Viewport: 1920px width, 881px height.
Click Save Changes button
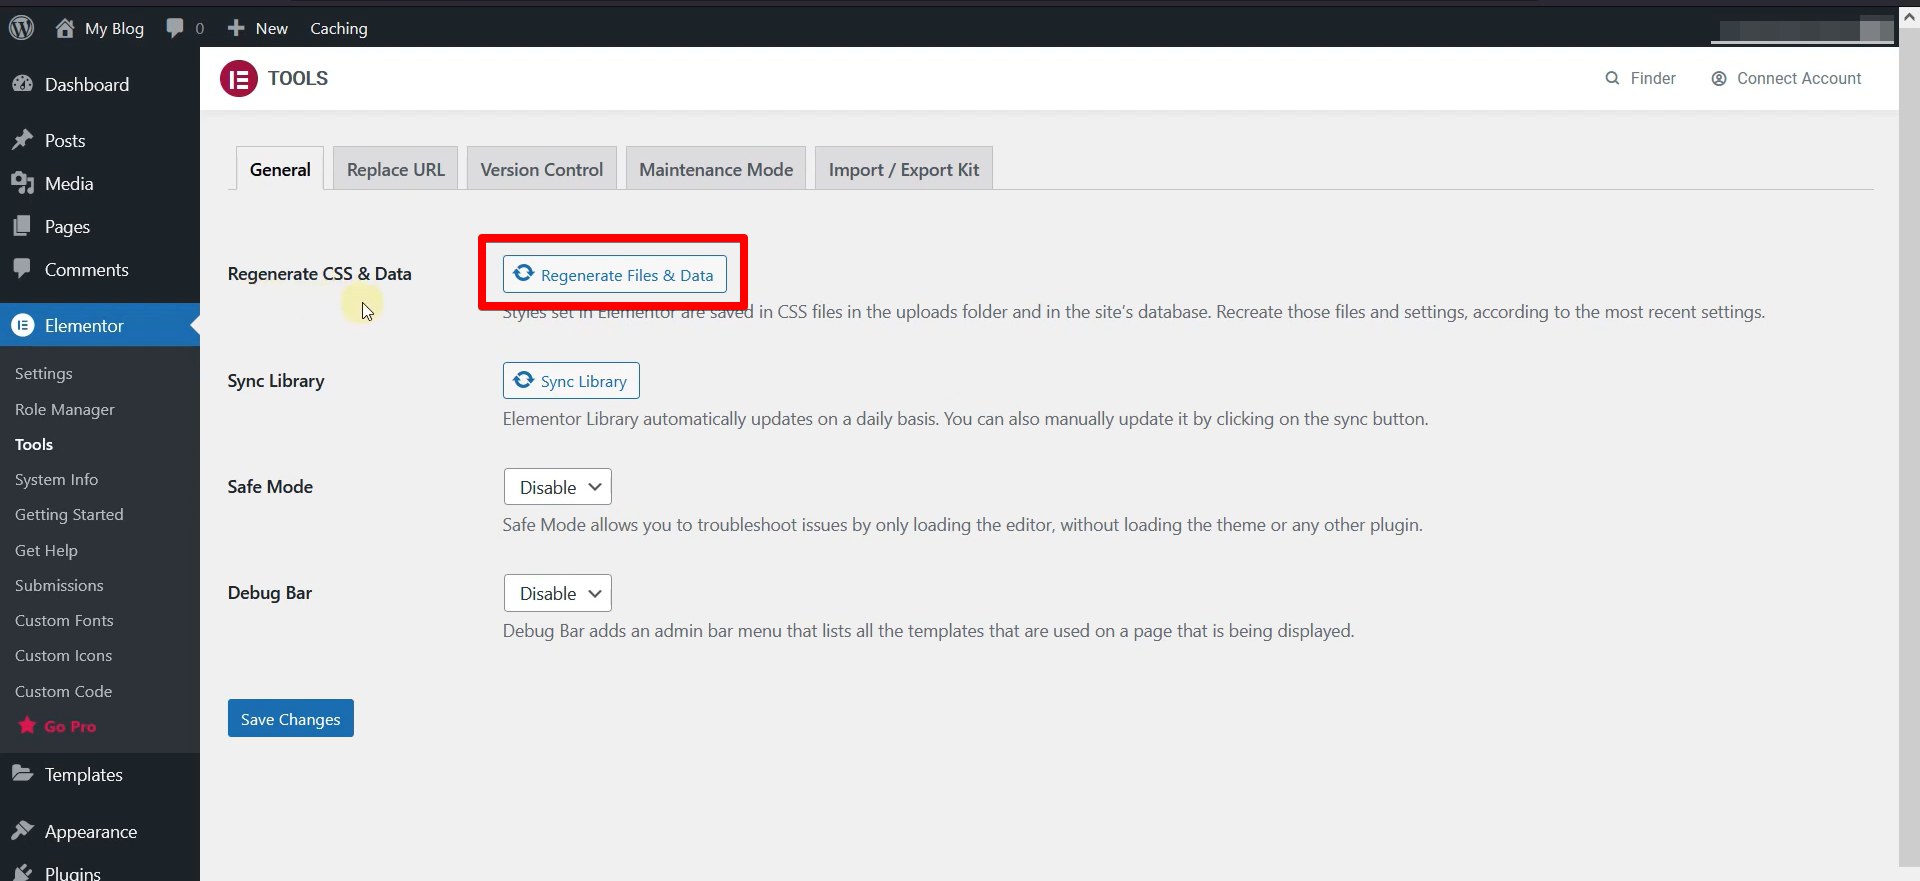pos(290,719)
